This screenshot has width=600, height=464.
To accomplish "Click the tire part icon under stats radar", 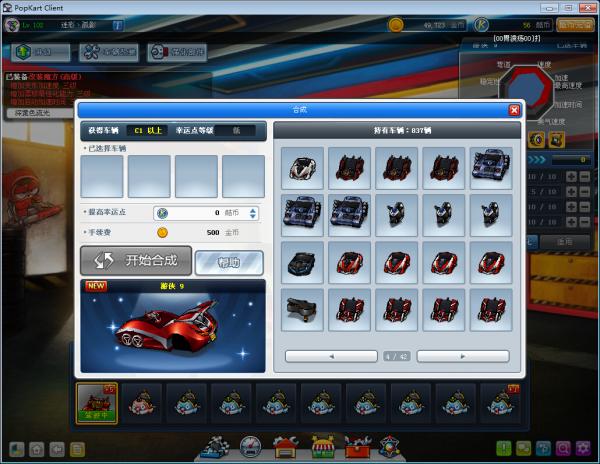I will 537,140.
